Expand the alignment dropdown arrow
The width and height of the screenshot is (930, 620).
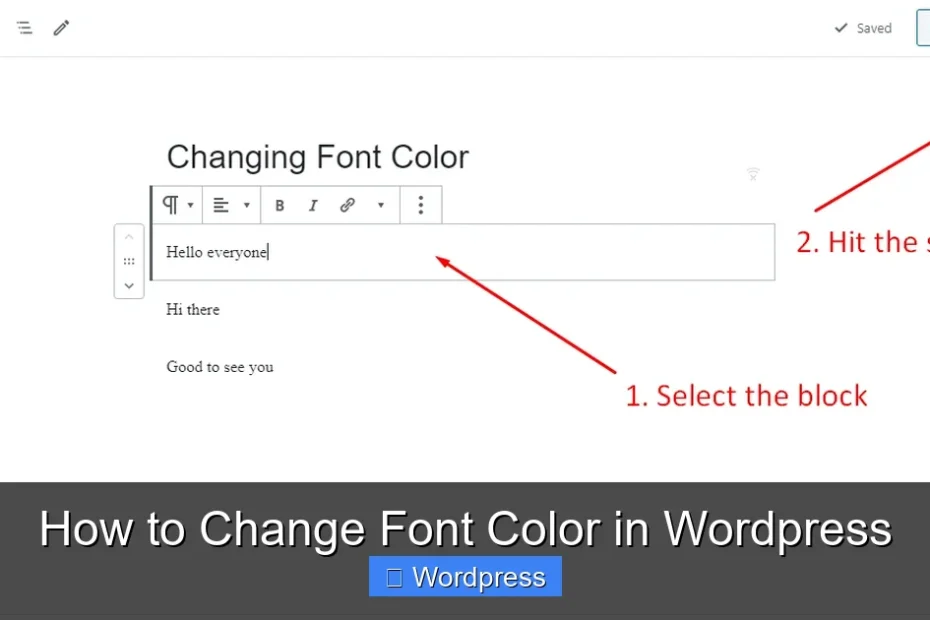coord(246,205)
